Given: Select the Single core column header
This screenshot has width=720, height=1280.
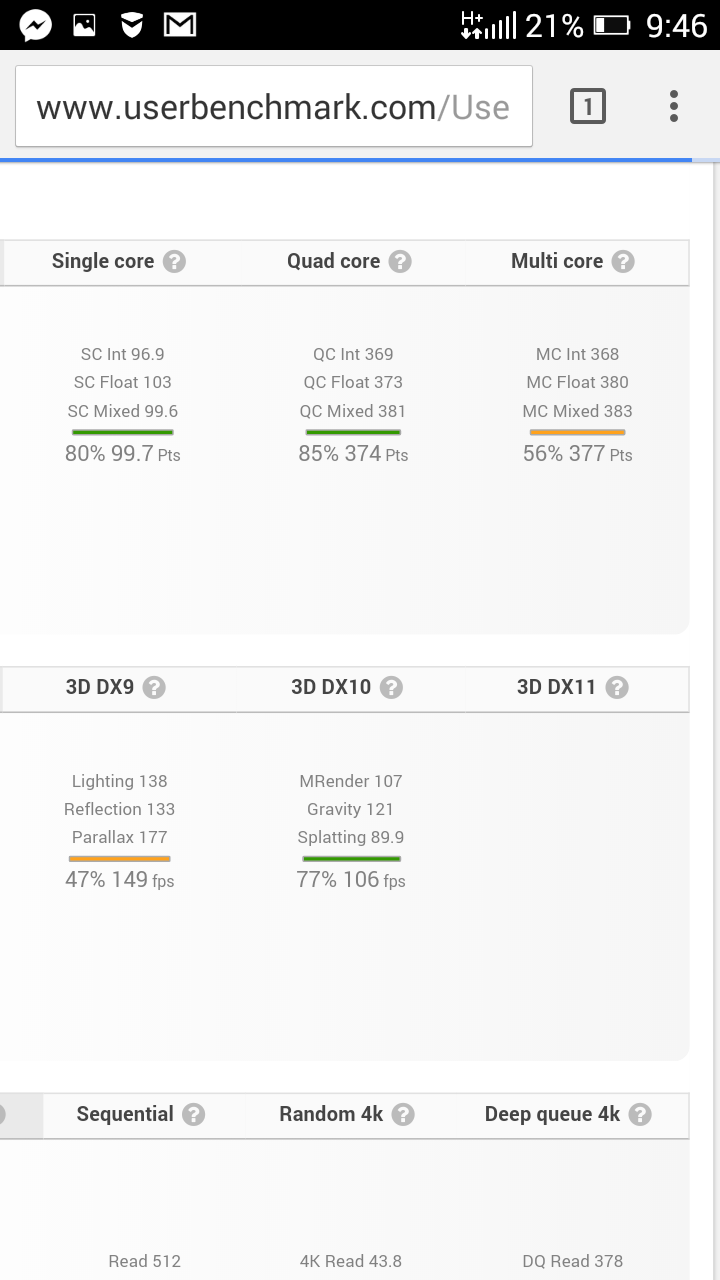Looking at the screenshot, I should coord(103,262).
